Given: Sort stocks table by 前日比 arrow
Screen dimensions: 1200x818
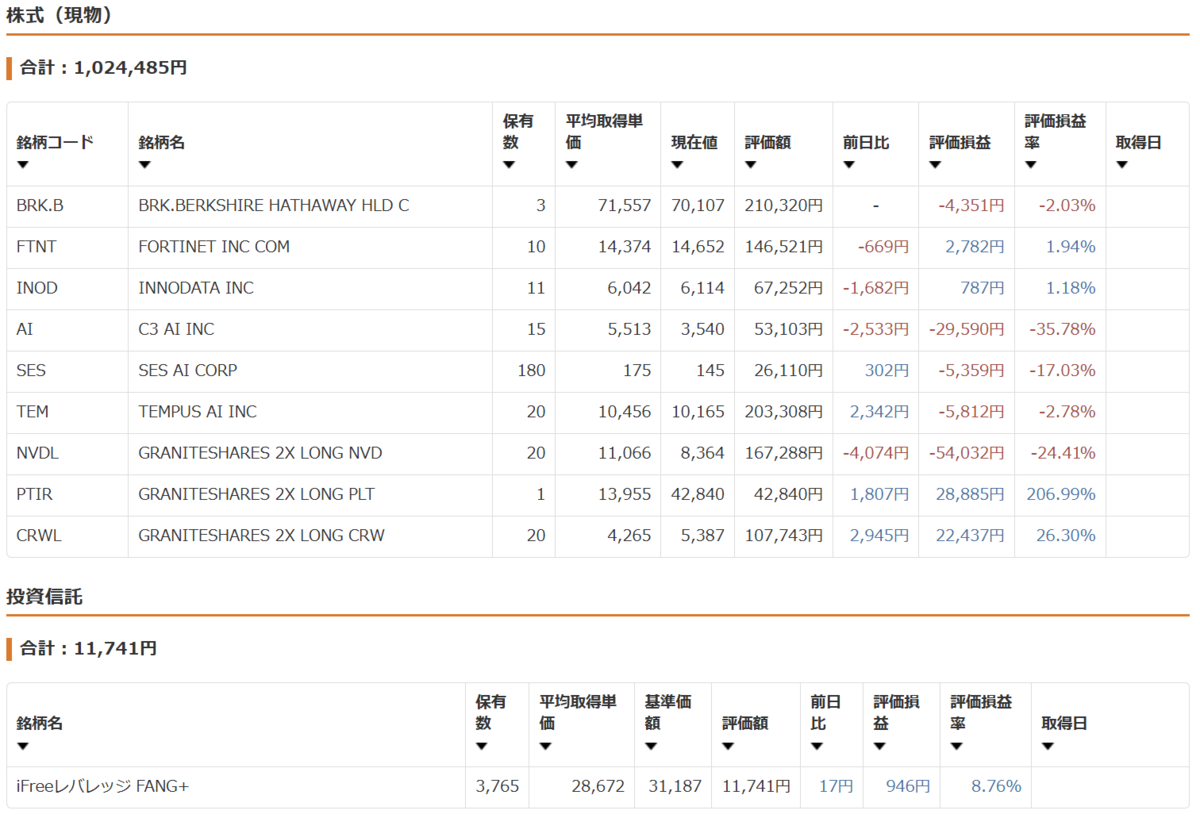Looking at the screenshot, I should pos(848,165).
